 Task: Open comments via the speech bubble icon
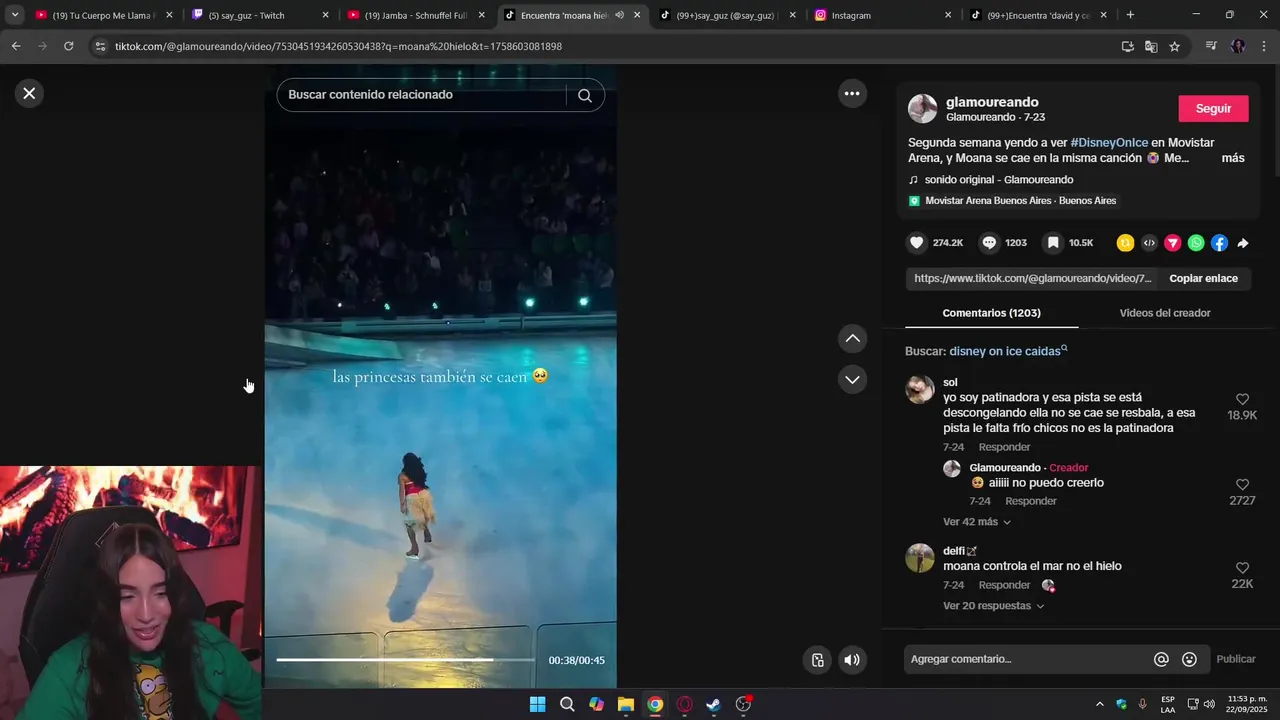[989, 243]
